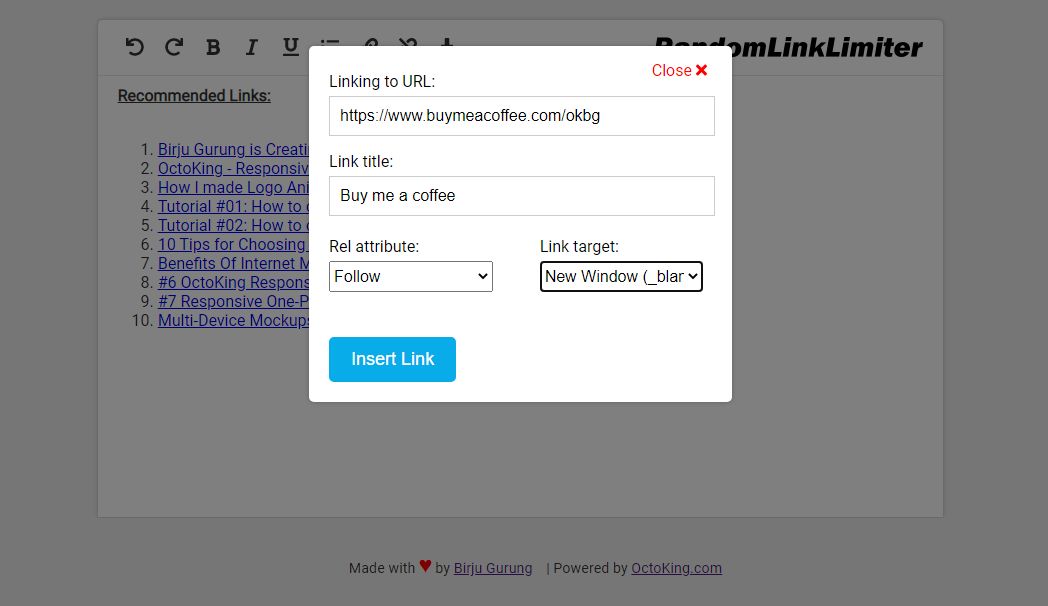Edit the Linking to URL input field
Viewport: 1048px width, 606px height.
[521, 115]
